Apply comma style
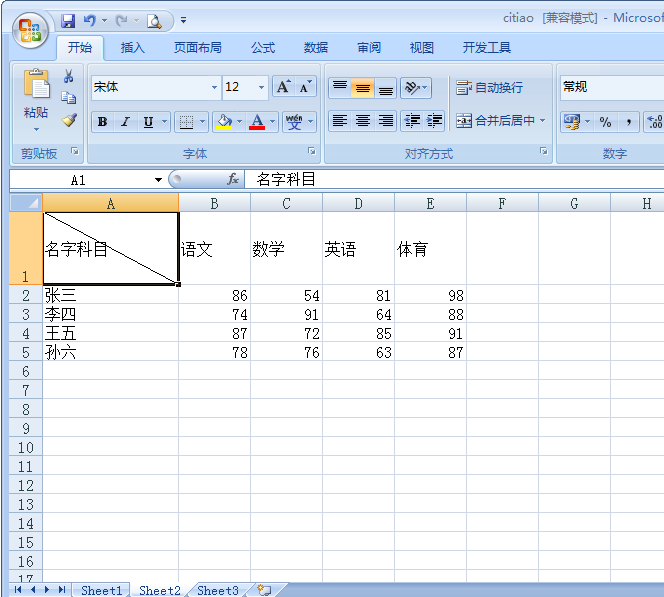Viewport: 664px width, 597px height. coord(628,123)
